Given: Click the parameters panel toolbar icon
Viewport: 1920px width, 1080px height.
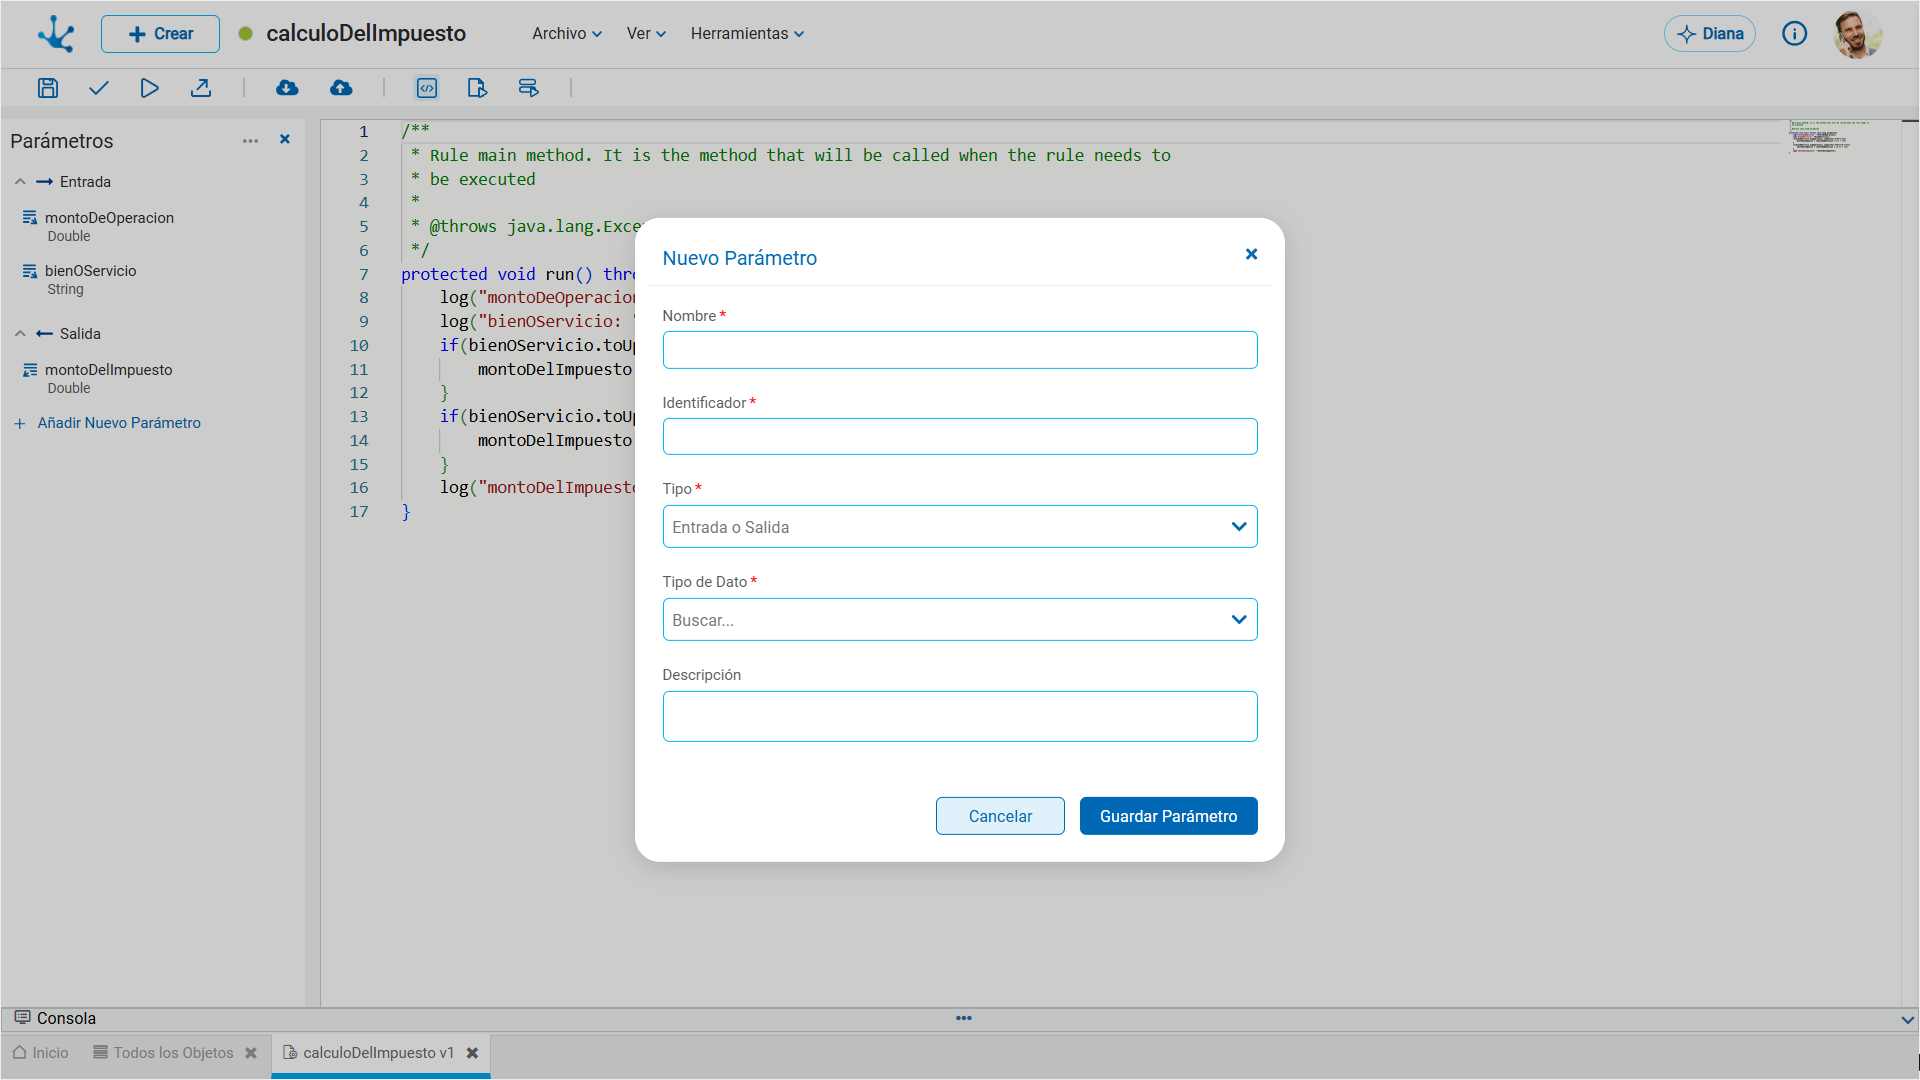Looking at the screenshot, I should pyautogui.click(x=528, y=88).
